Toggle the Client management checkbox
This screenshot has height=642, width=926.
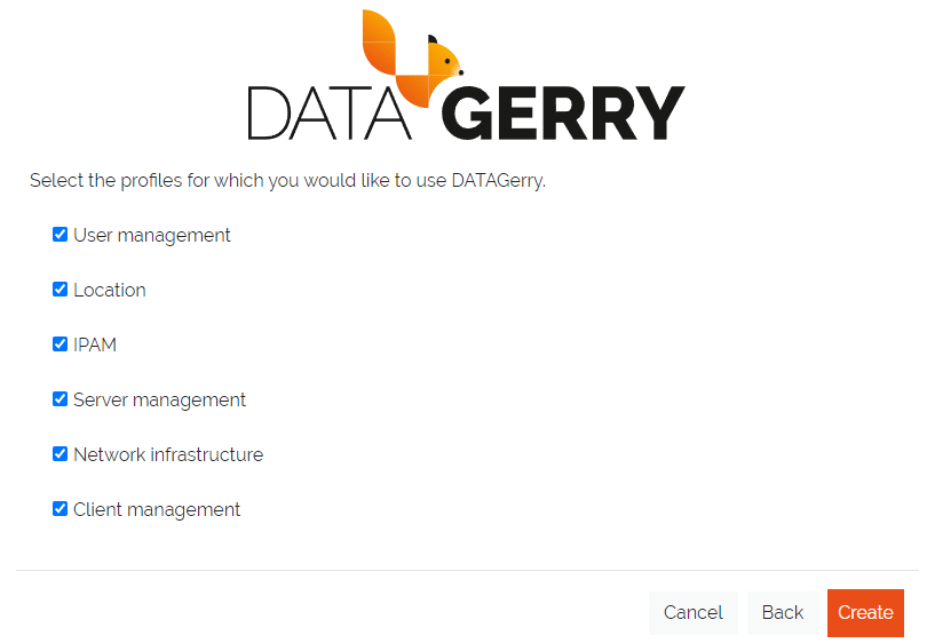tap(60, 508)
